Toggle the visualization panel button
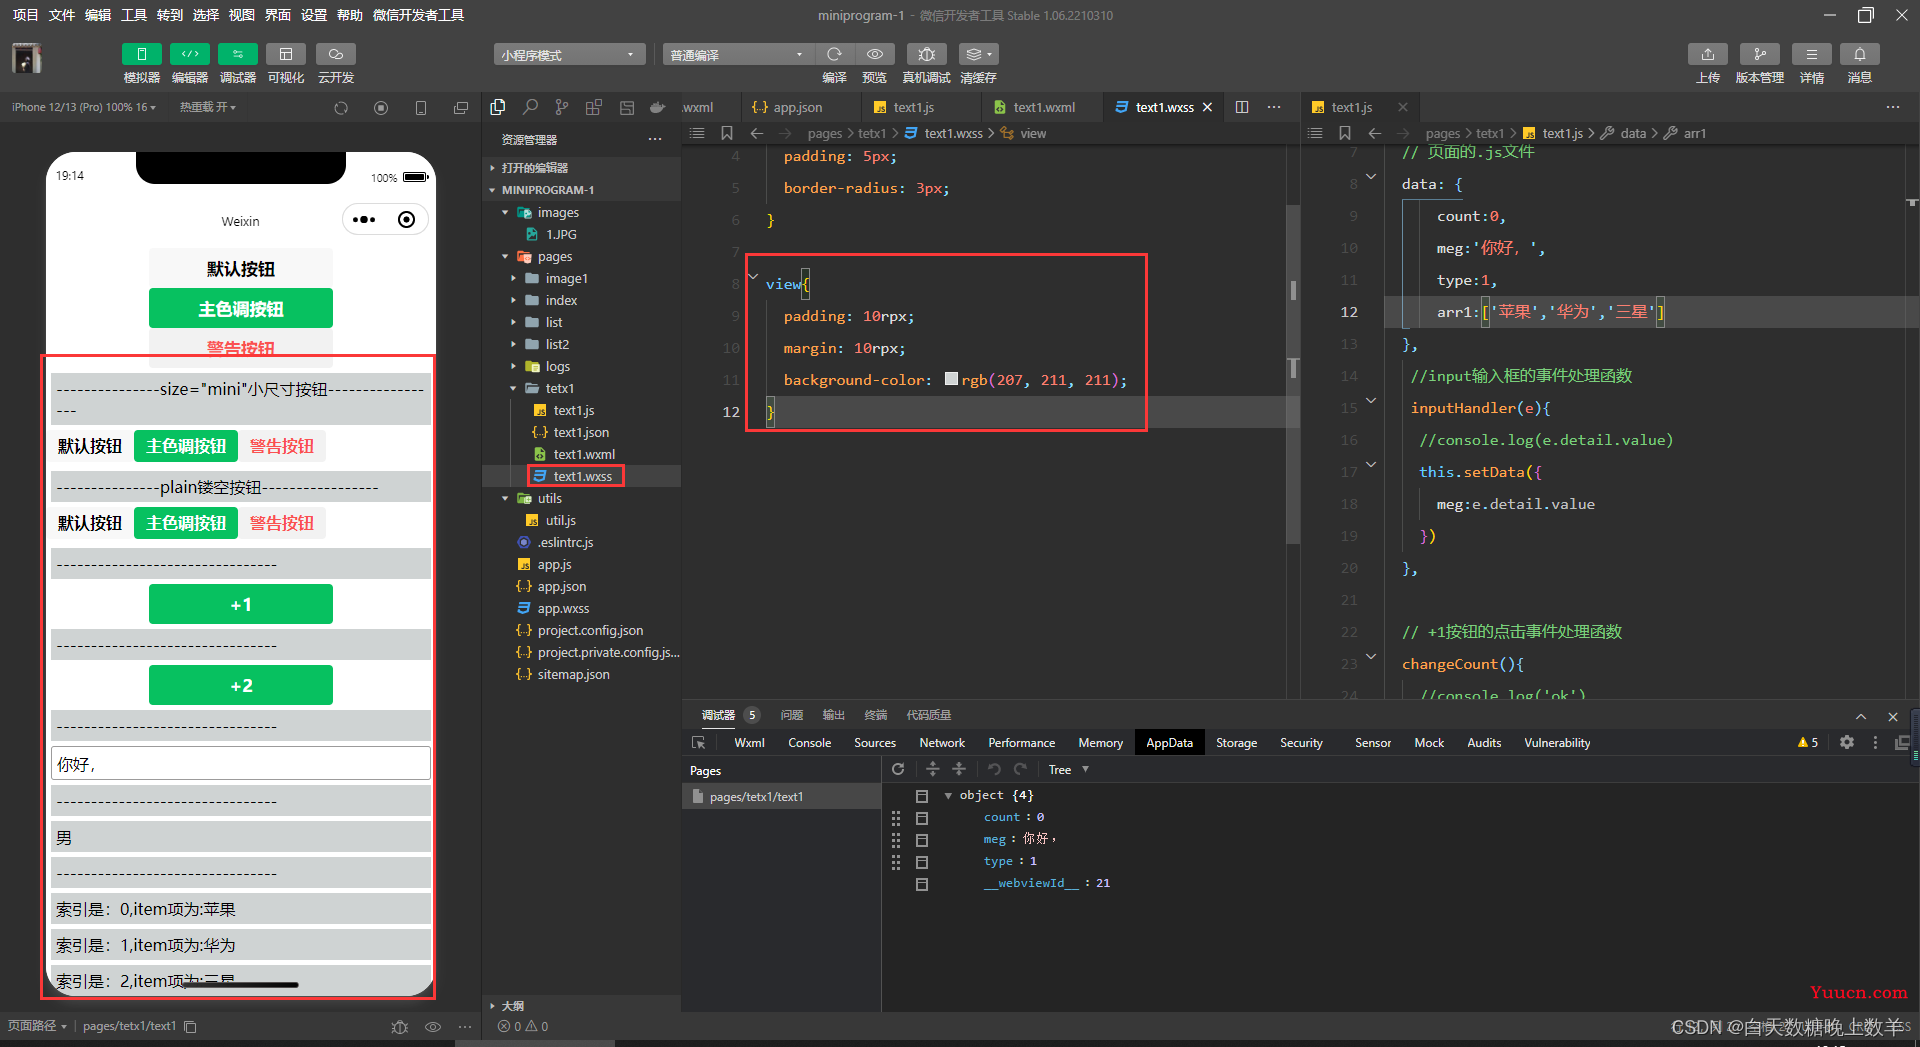 pyautogui.click(x=286, y=54)
